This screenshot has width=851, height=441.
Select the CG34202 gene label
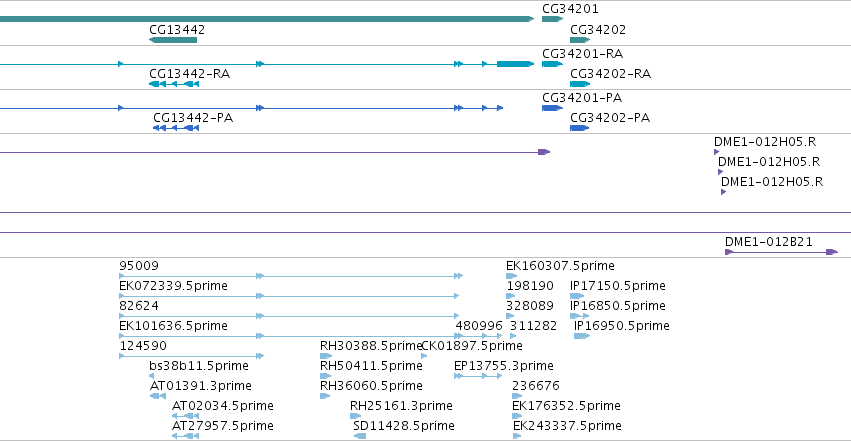point(598,30)
